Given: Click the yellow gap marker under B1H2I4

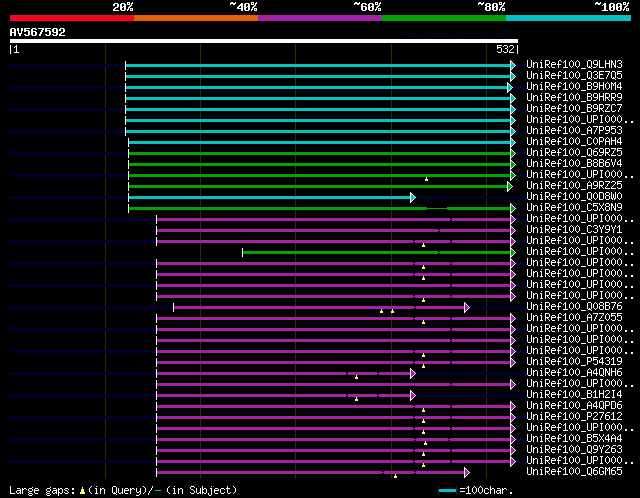Looking at the screenshot, I should tap(356, 399).
